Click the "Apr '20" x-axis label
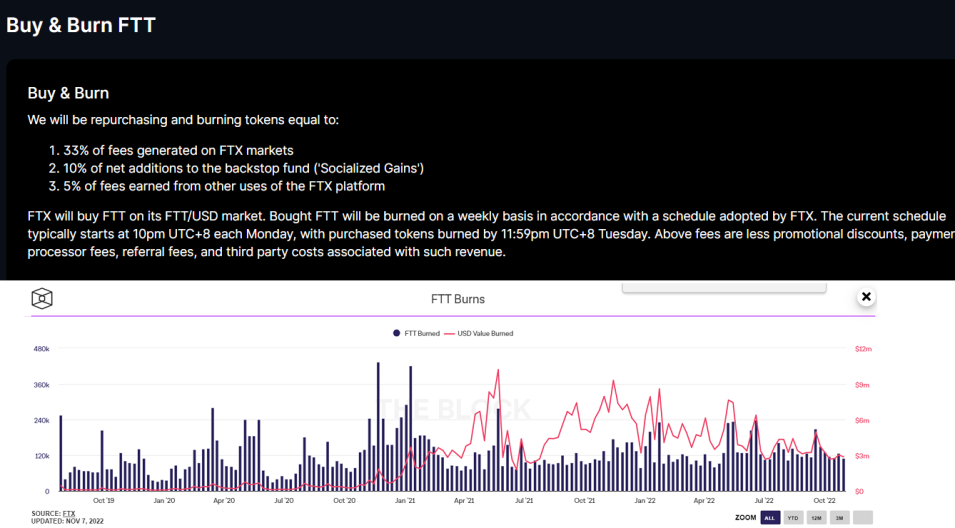 (224, 501)
